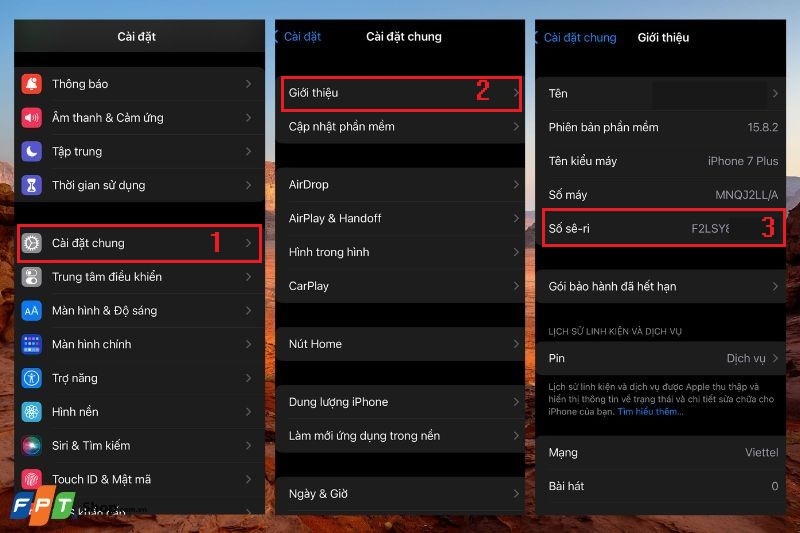Image resolution: width=800 pixels, height=533 pixels.
Task: Open Gói bảo hành đã hết hạn
Action: click(661, 287)
